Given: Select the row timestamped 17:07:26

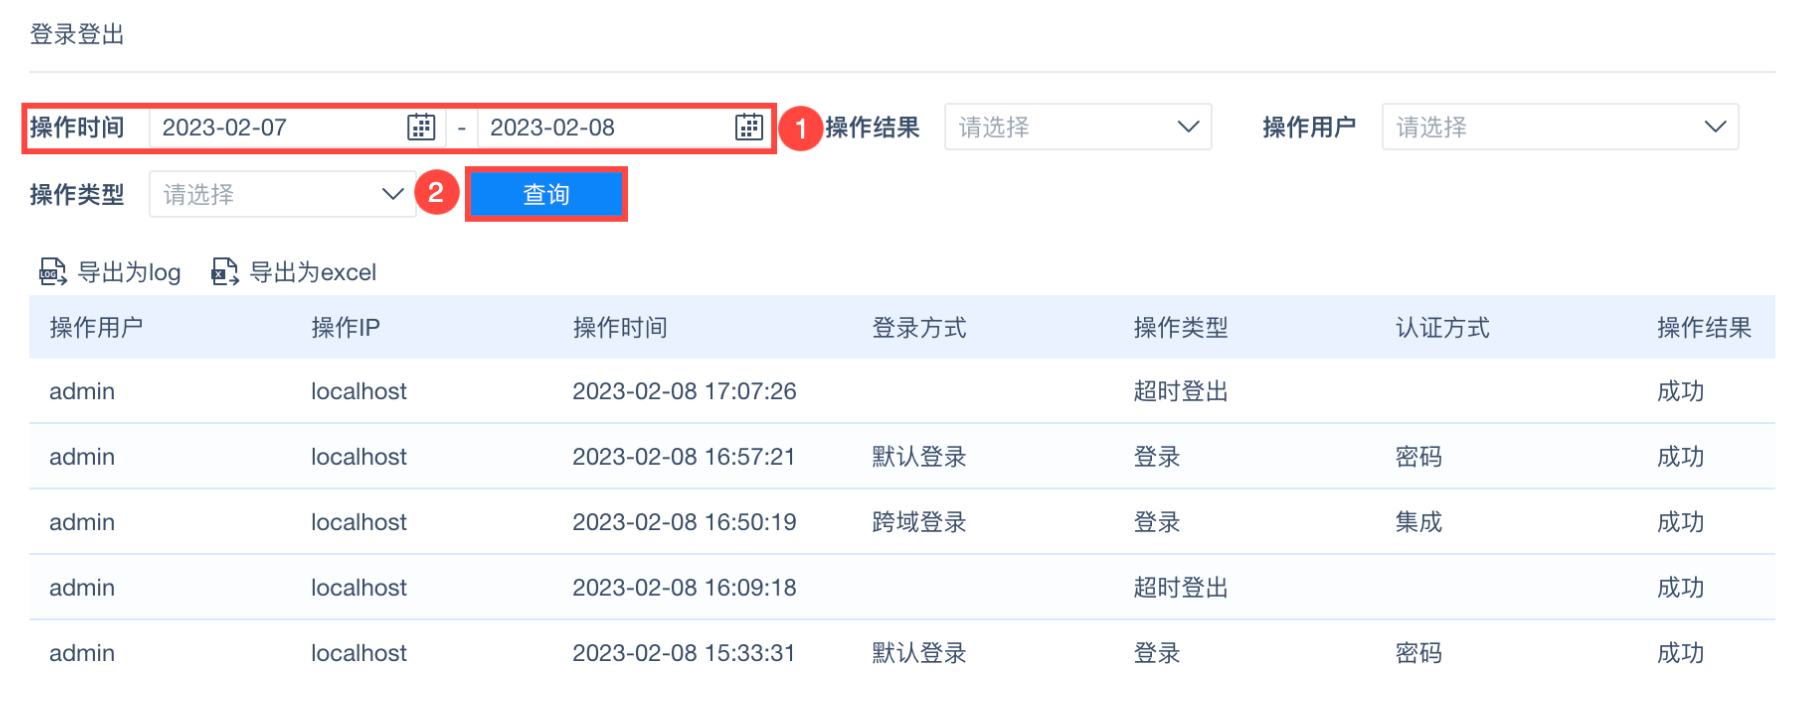Looking at the screenshot, I should 684,391.
